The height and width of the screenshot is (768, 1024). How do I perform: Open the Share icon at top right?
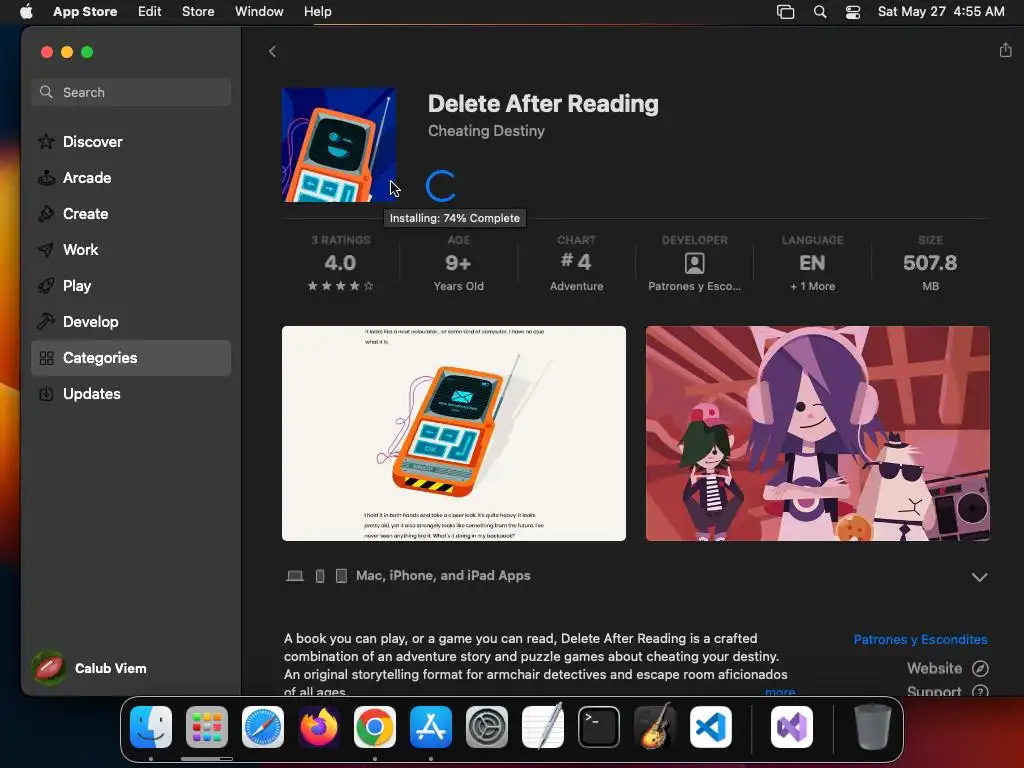point(1005,50)
